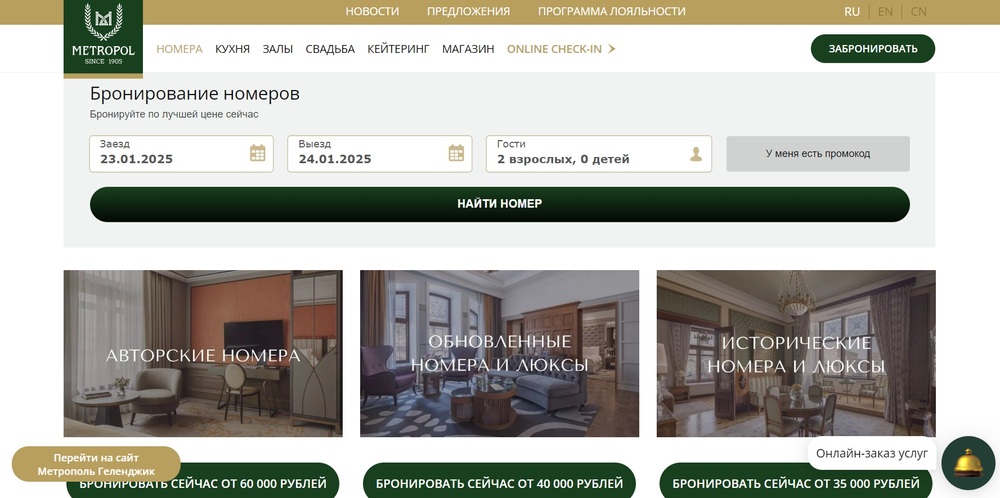
Task: Go to the Свадьба section
Action: click(330, 49)
